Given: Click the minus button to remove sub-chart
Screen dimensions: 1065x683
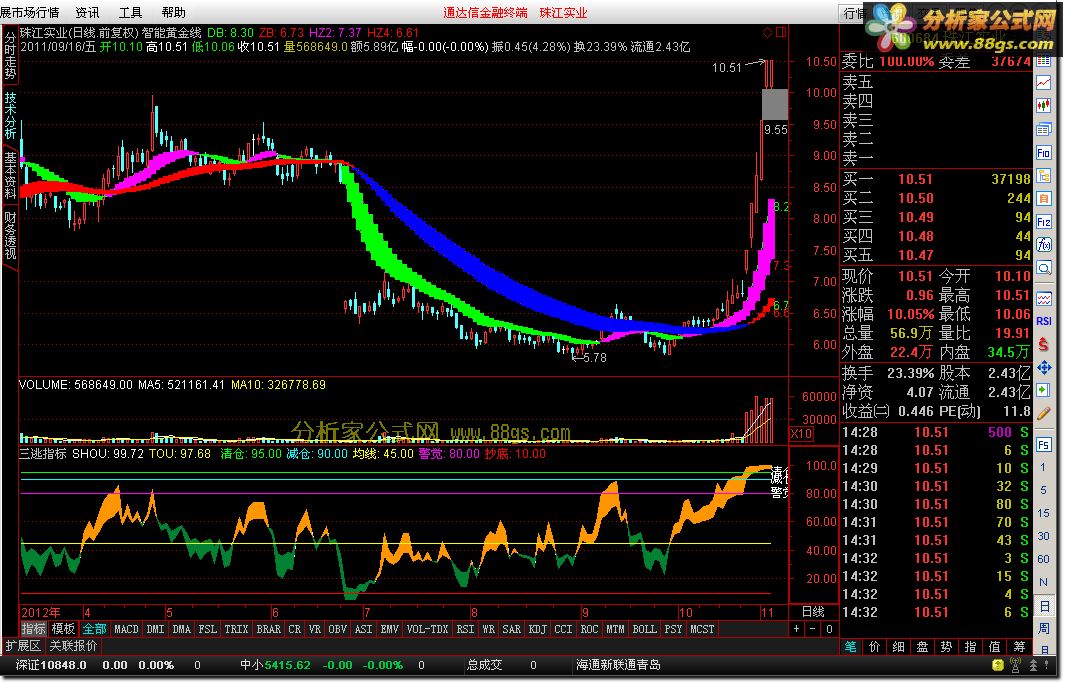Looking at the screenshot, I should [x=812, y=629].
